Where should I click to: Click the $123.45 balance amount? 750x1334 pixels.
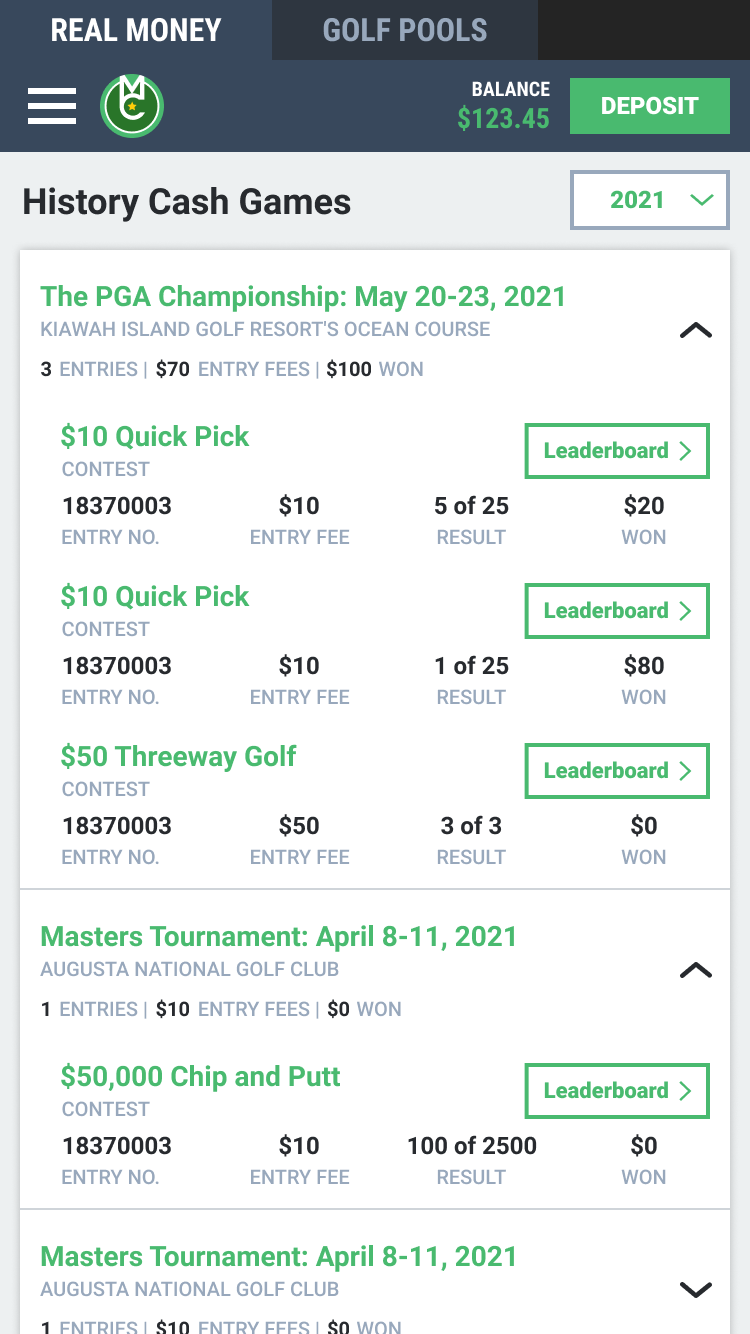[503, 119]
